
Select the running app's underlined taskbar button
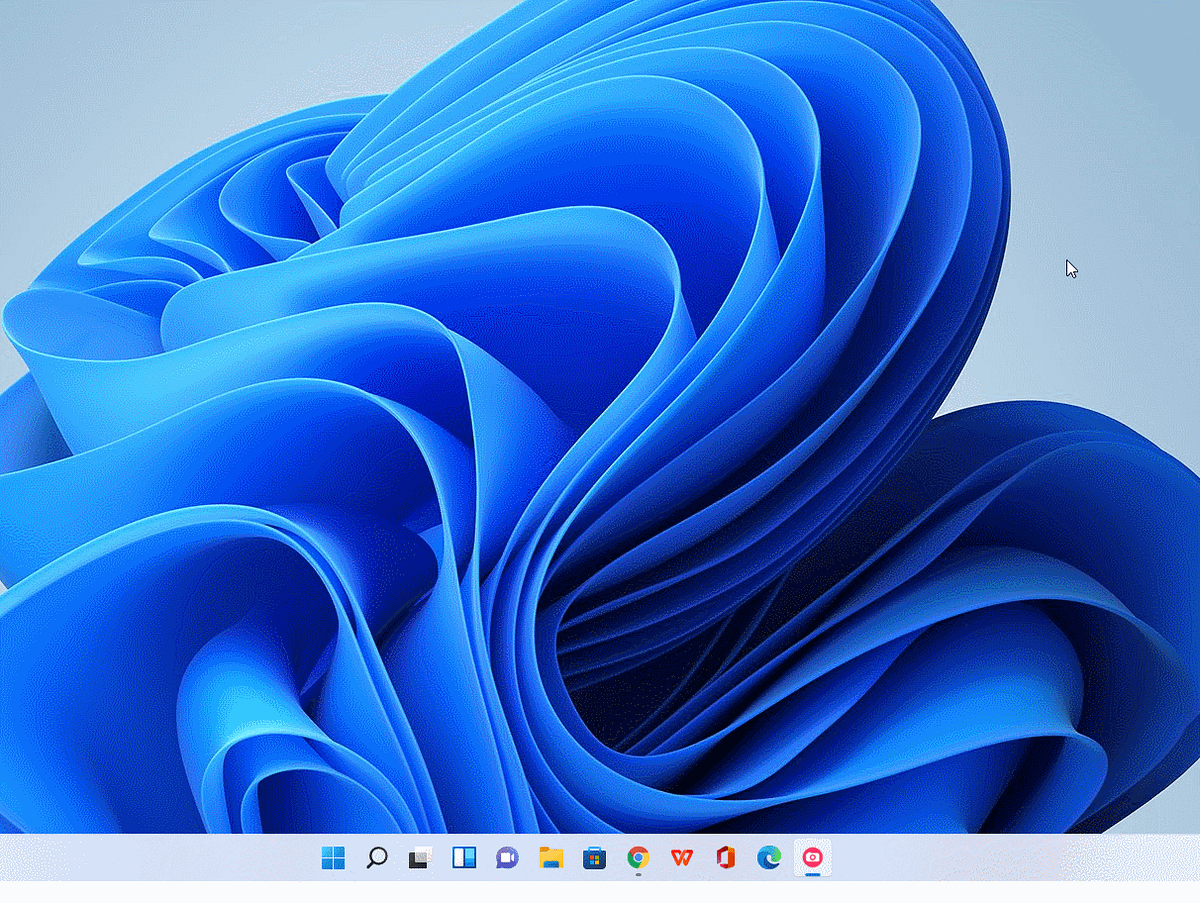pos(811,857)
